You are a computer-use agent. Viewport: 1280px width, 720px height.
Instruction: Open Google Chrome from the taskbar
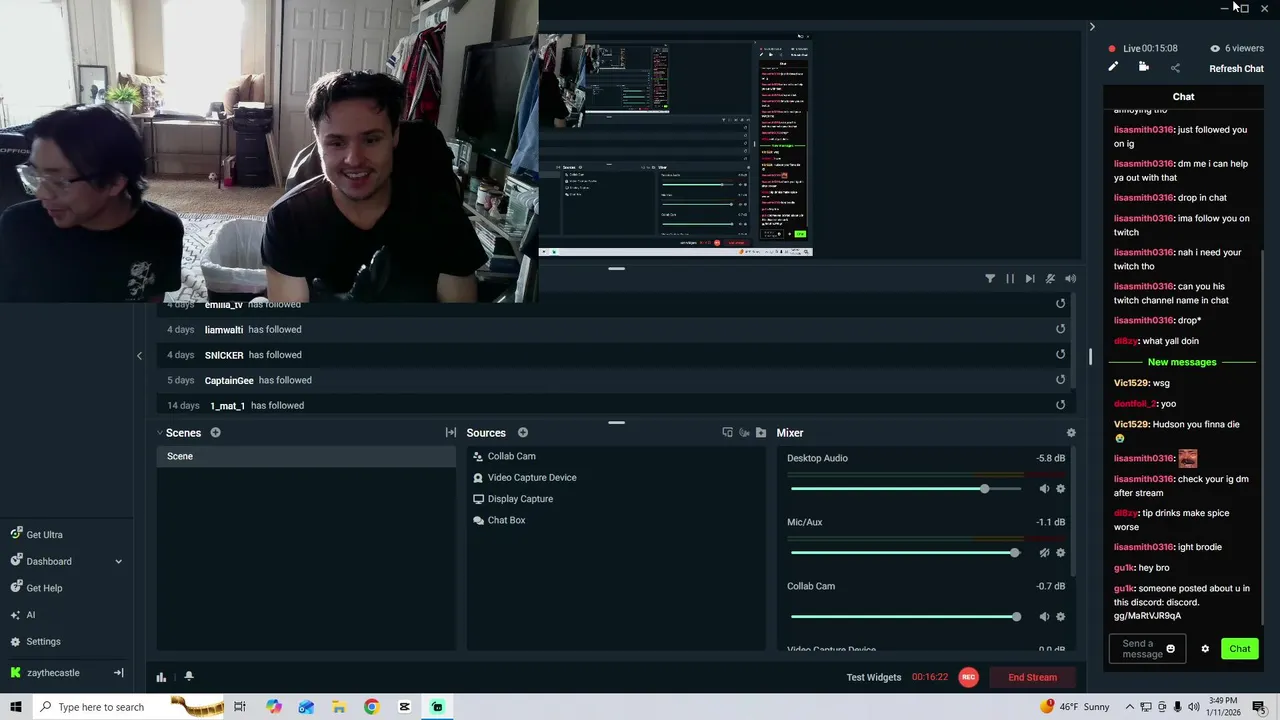click(371, 707)
